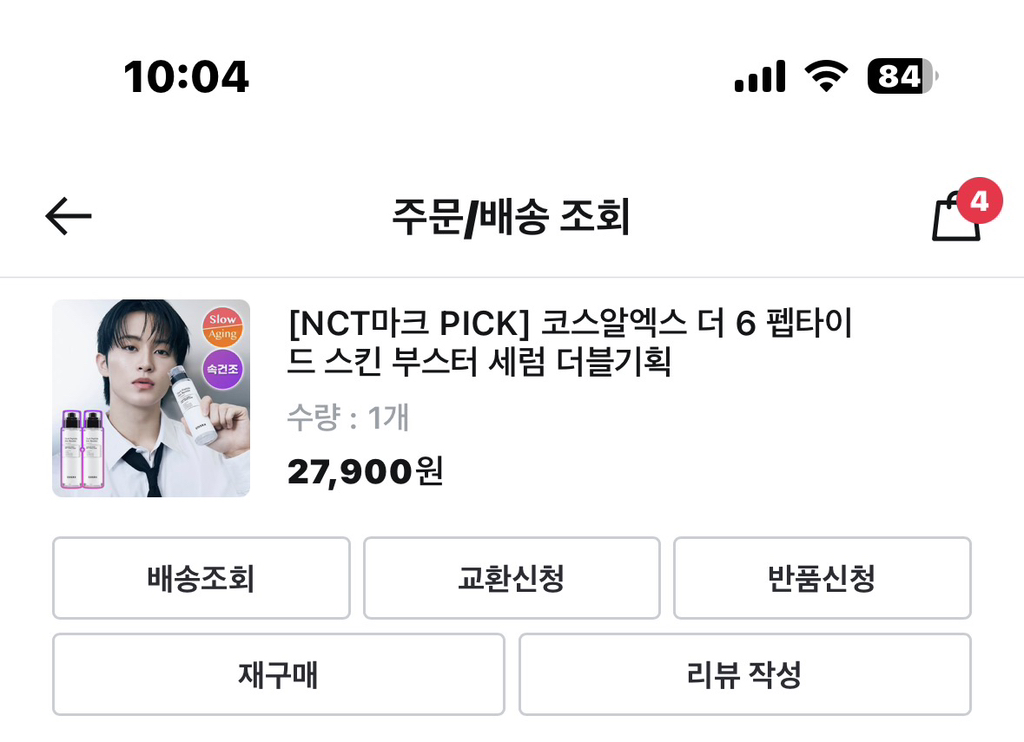1024x742 pixels.
Task: Tap the 주문/배송 조회 page title
Action: (511, 216)
